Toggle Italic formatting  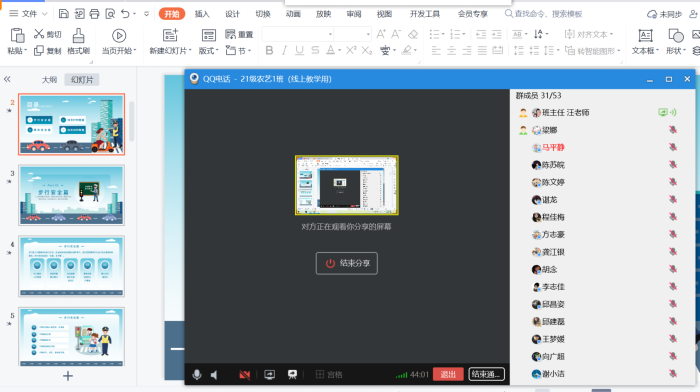[x=284, y=50]
